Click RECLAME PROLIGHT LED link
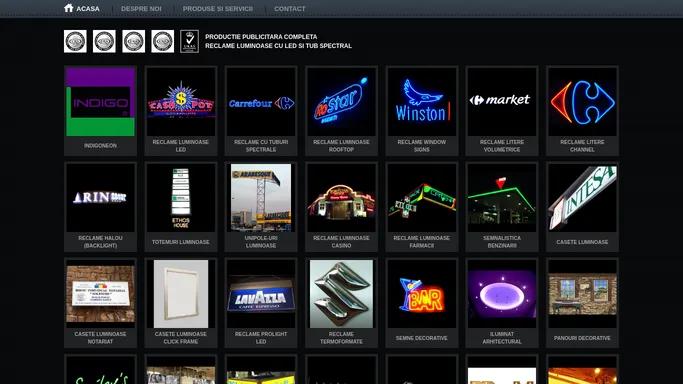This screenshot has height=384, width=683. 261,338
